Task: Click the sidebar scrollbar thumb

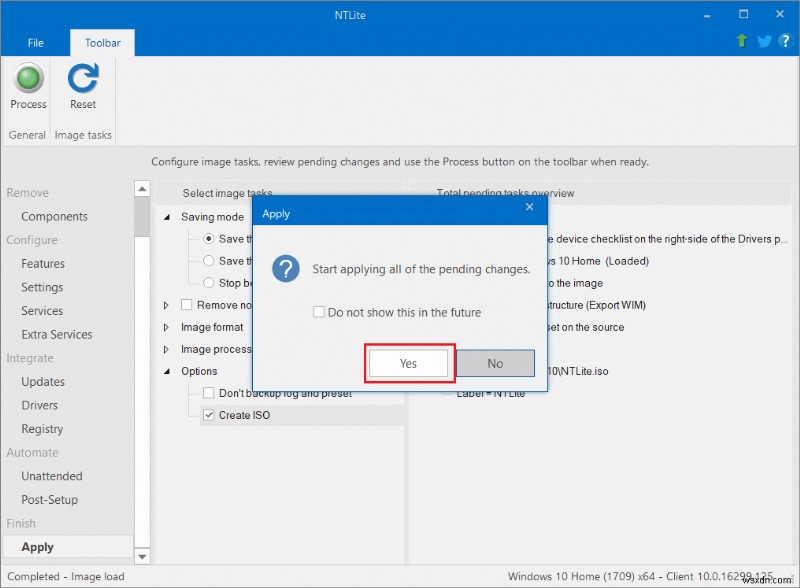Action: pyautogui.click(x=142, y=217)
